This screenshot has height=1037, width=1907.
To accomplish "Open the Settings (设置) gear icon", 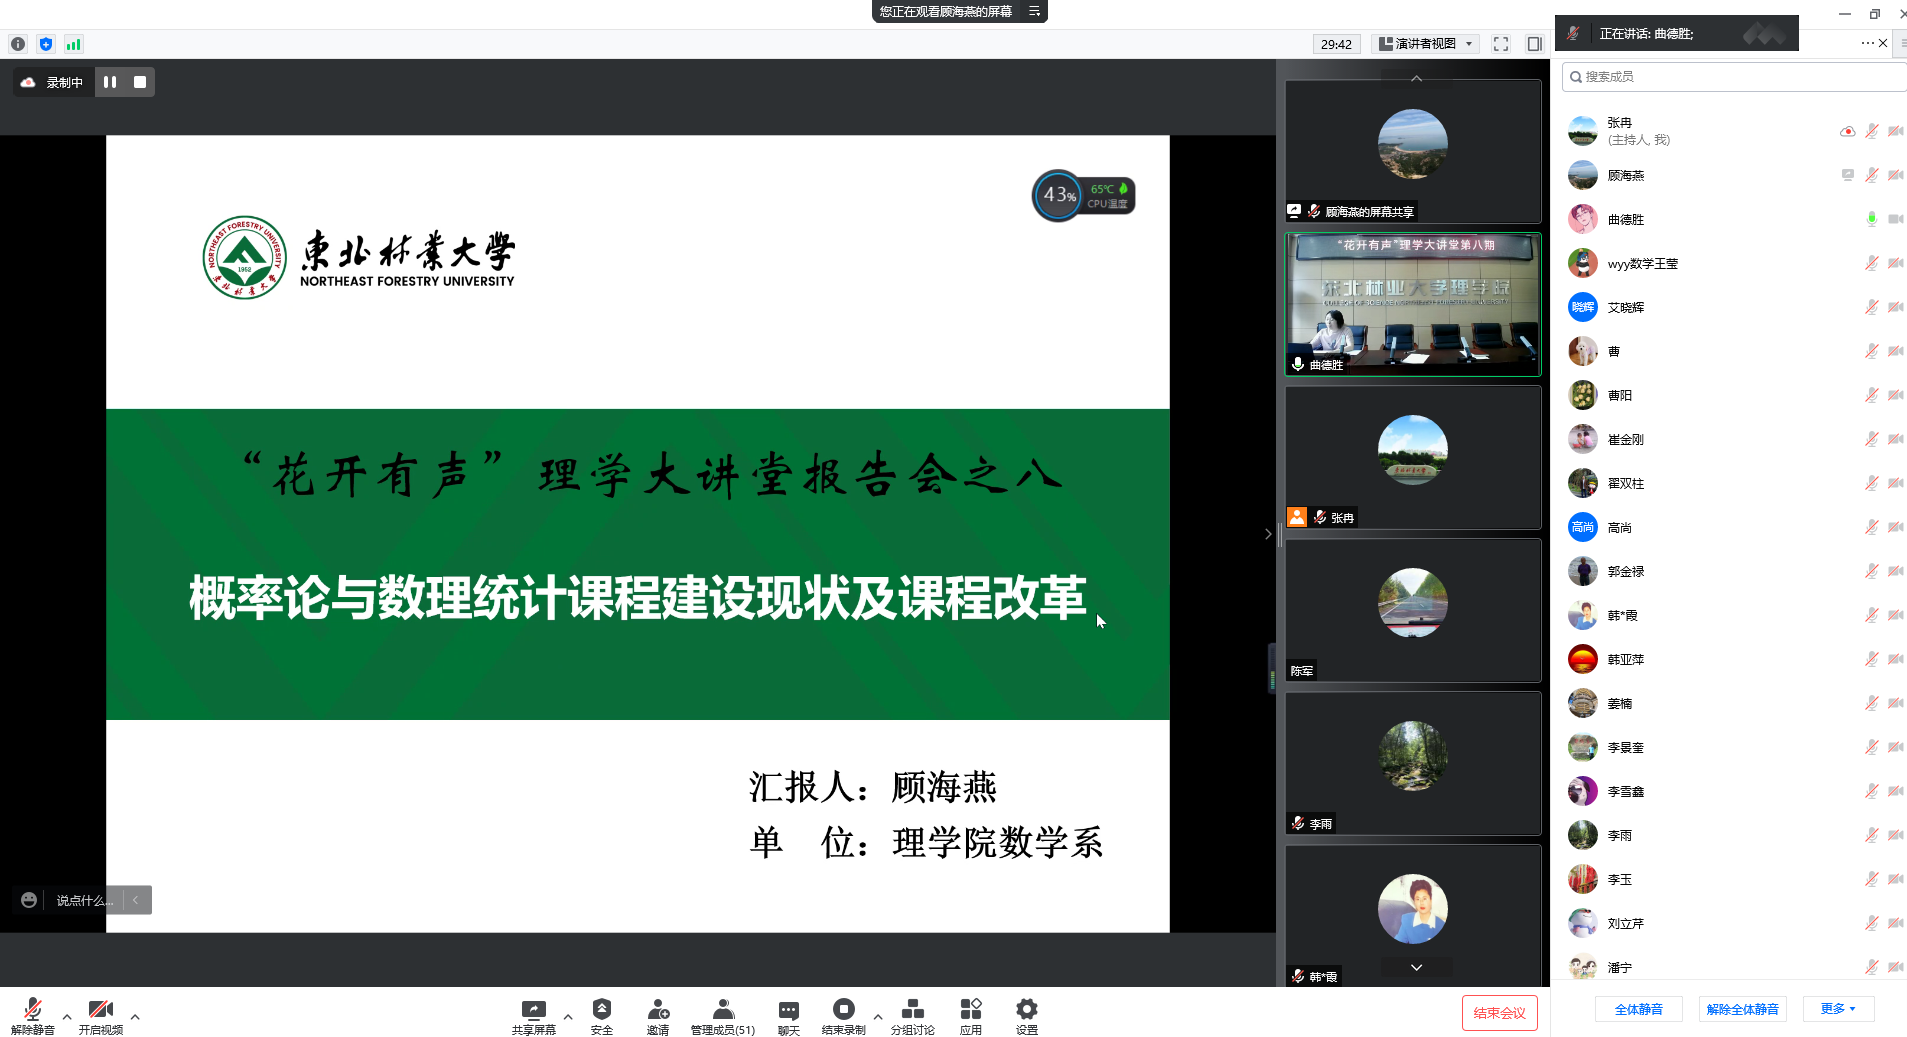I will pyautogui.click(x=1026, y=1010).
